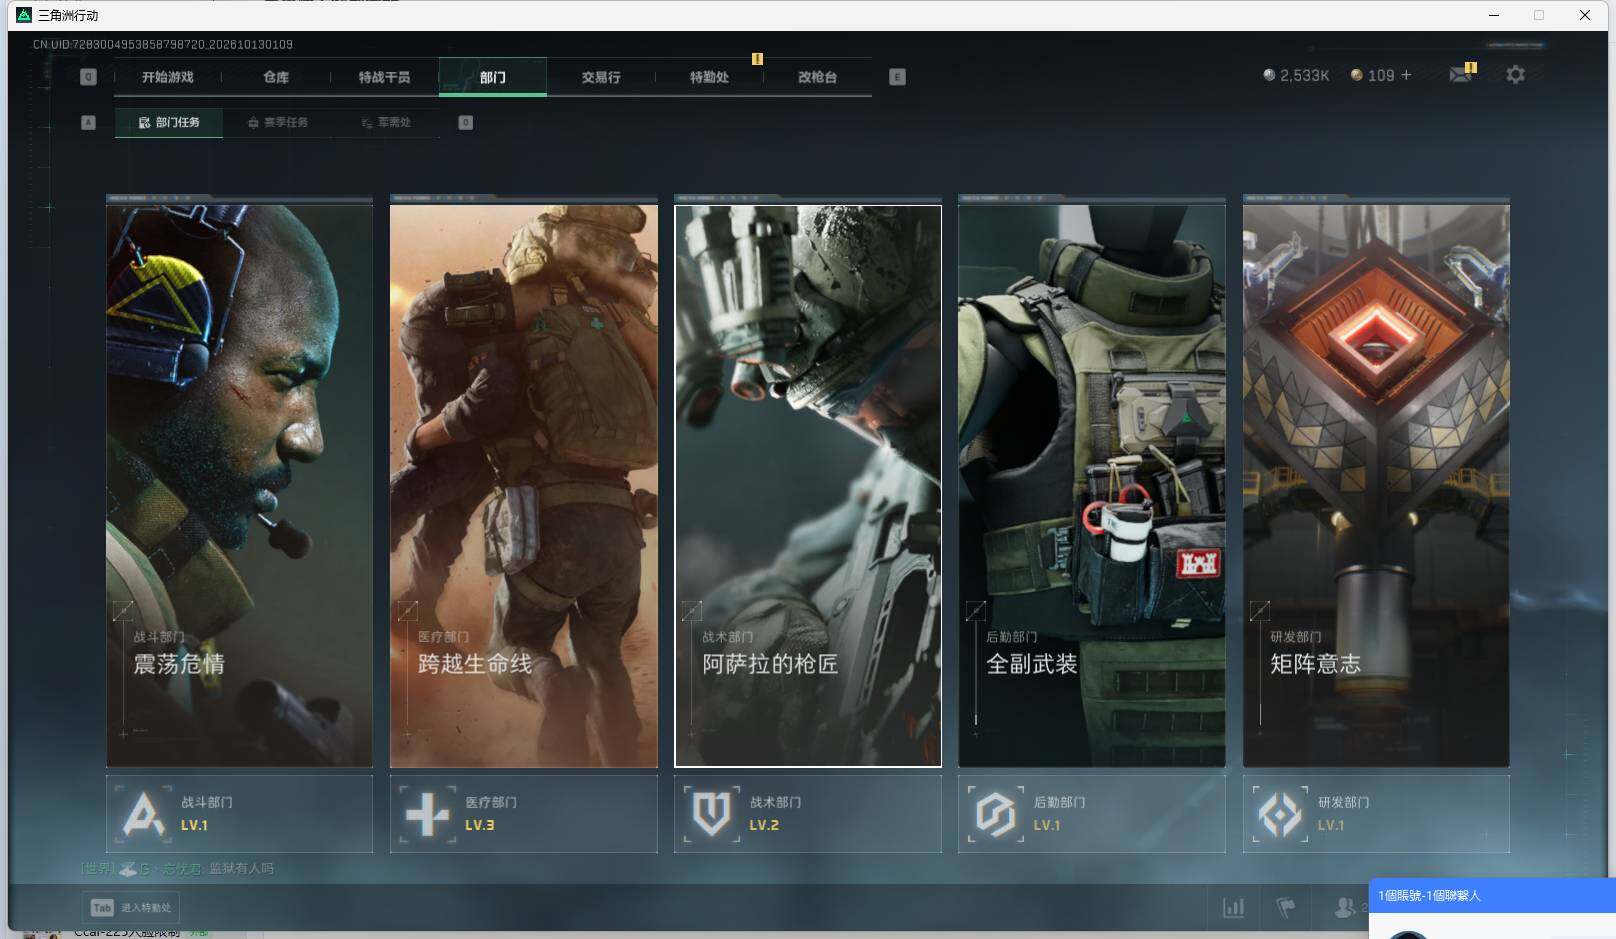Click the 战斗部门 letter A emblem icon
Viewport: 1616px width, 939px height.
pyautogui.click(x=143, y=814)
